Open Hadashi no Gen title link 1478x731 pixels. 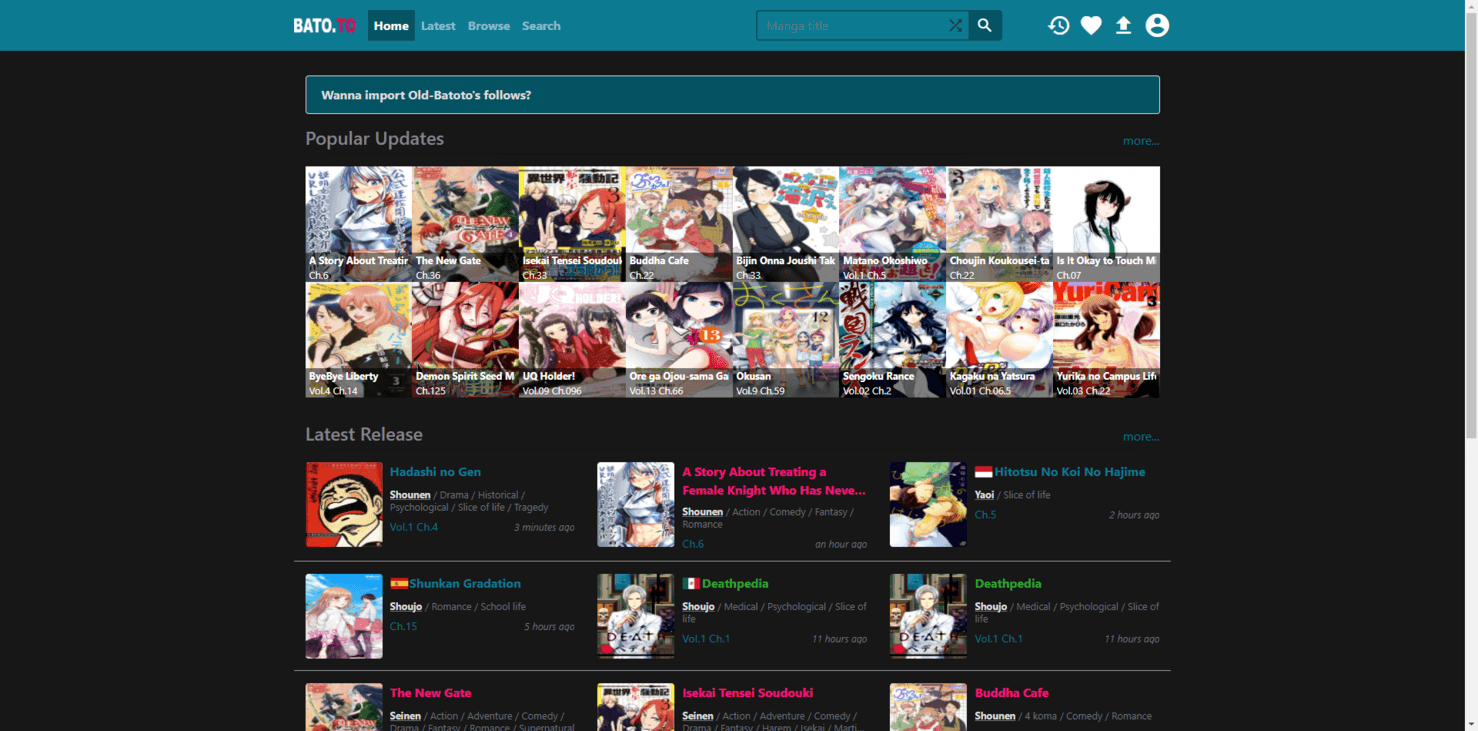click(435, 472)
